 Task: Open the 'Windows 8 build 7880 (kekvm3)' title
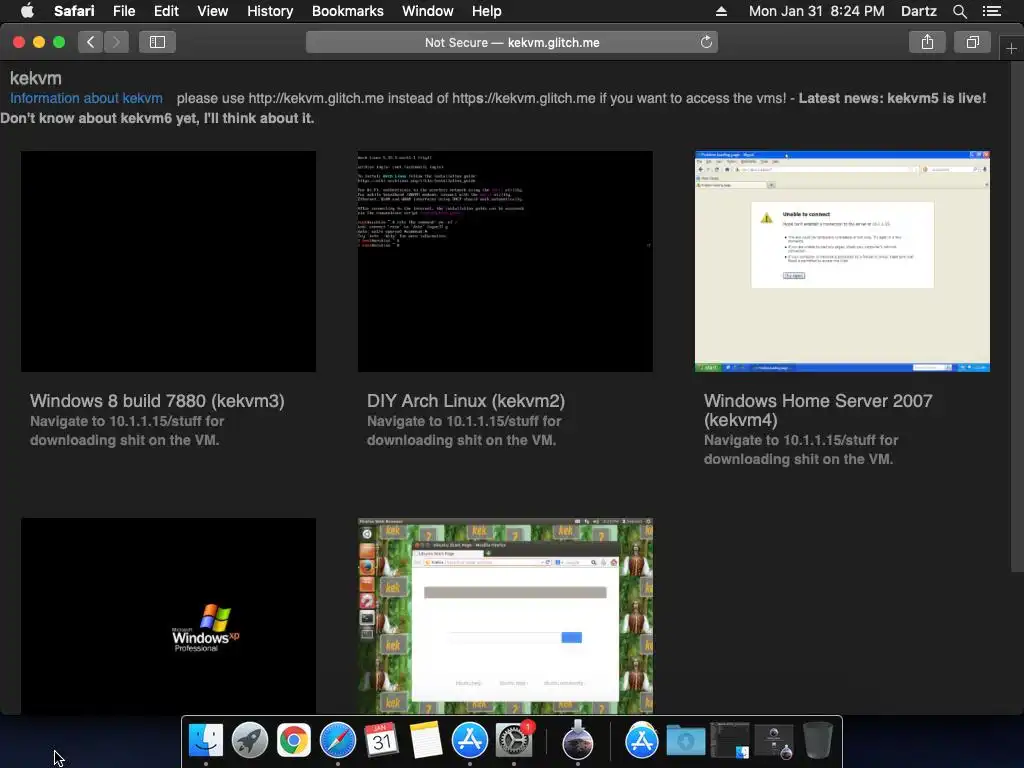157,400
